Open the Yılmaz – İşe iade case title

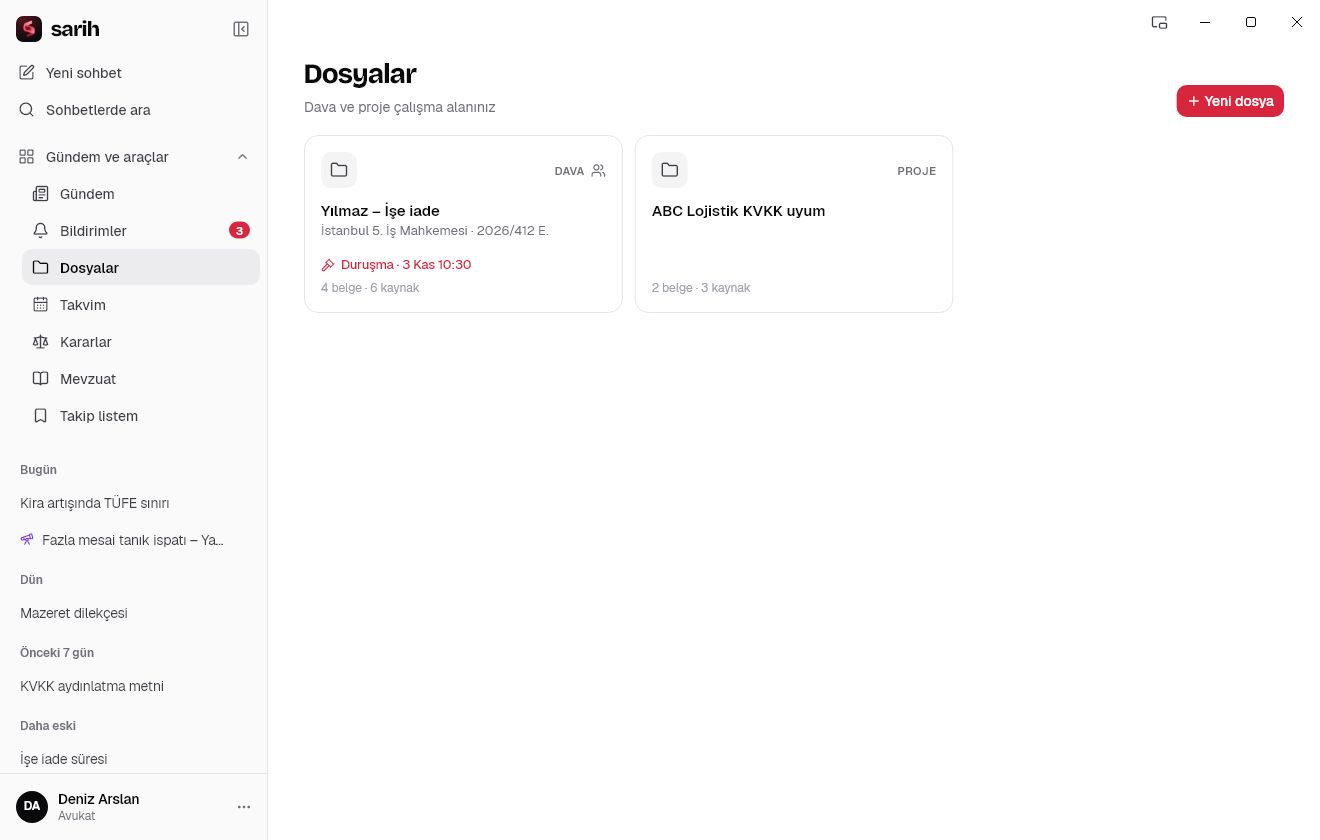tap(380, 211)
